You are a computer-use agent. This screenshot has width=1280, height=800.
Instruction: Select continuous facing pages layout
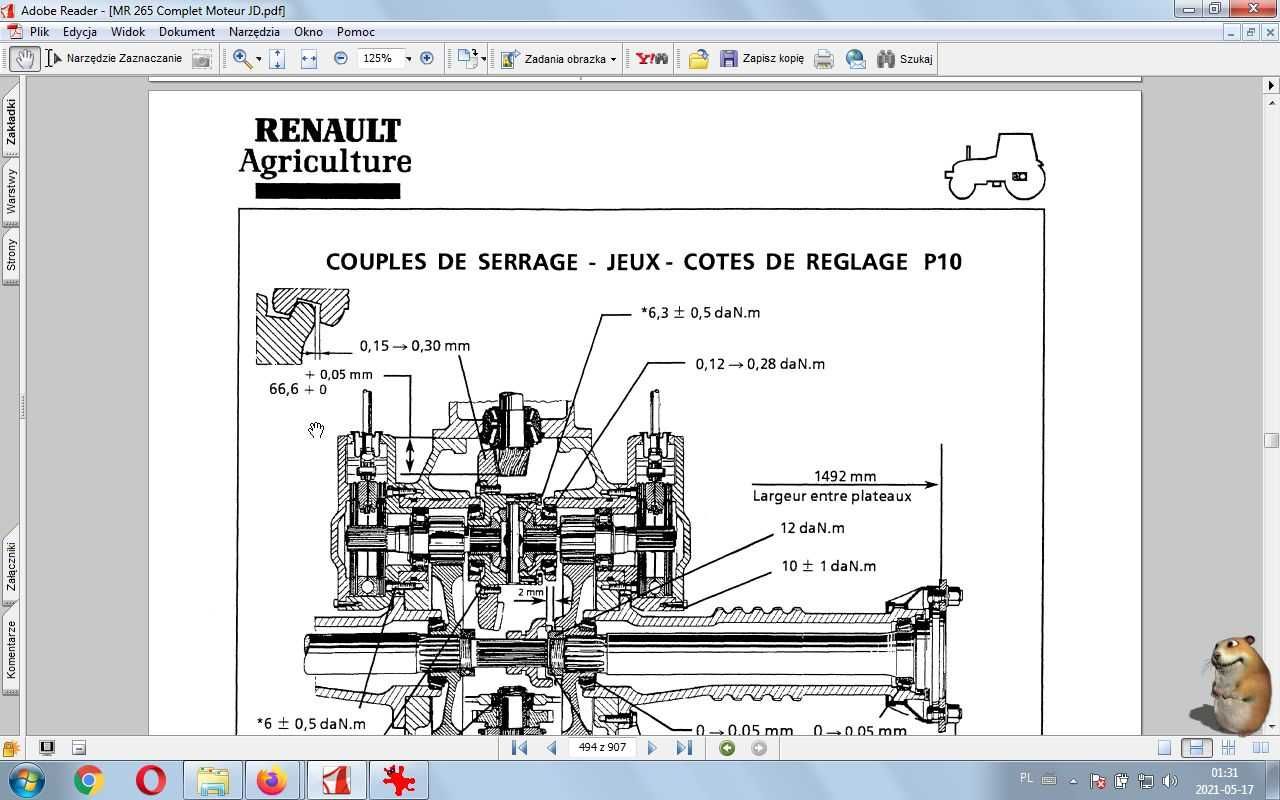(1229, 748)
